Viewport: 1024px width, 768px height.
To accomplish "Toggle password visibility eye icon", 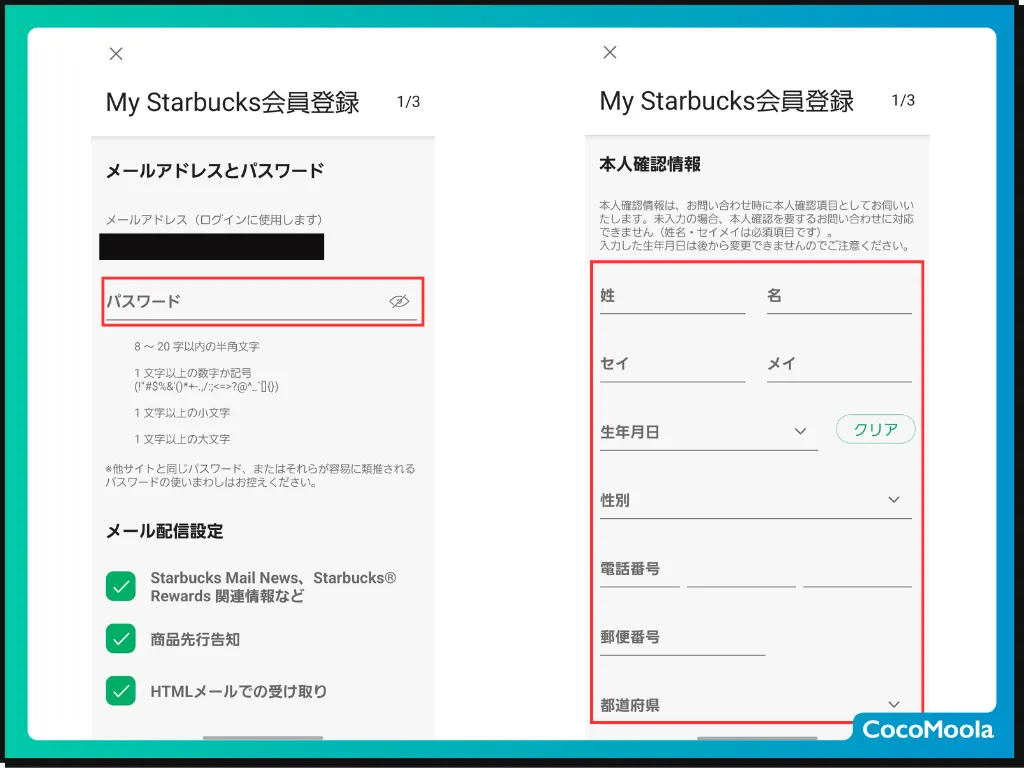I will tap(399, 301).
